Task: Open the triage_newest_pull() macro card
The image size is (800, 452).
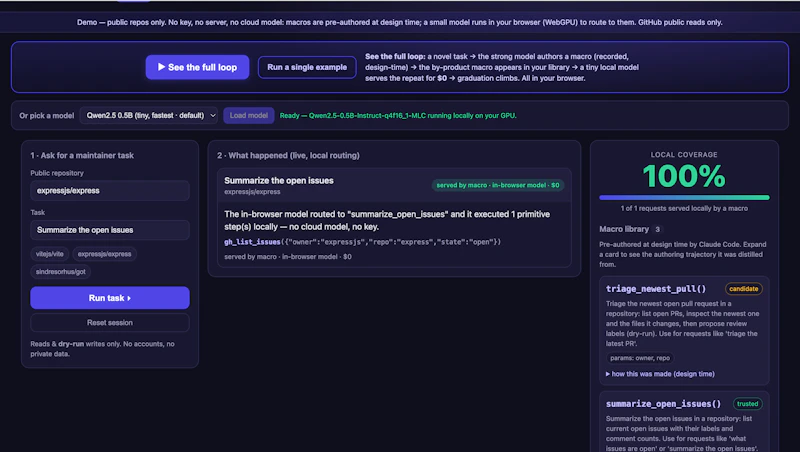Action: click(684, 331)
